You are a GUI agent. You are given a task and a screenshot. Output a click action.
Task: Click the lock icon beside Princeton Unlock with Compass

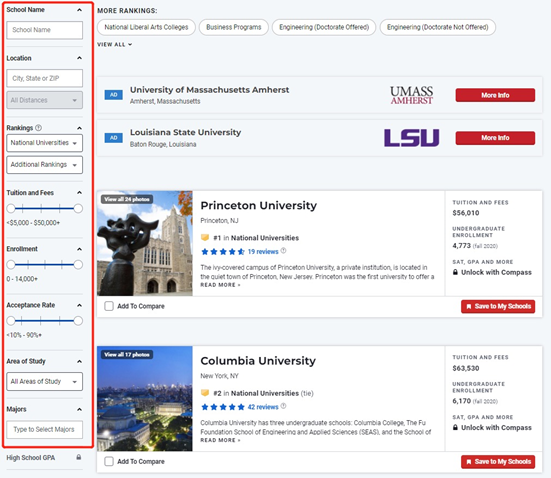455,272
